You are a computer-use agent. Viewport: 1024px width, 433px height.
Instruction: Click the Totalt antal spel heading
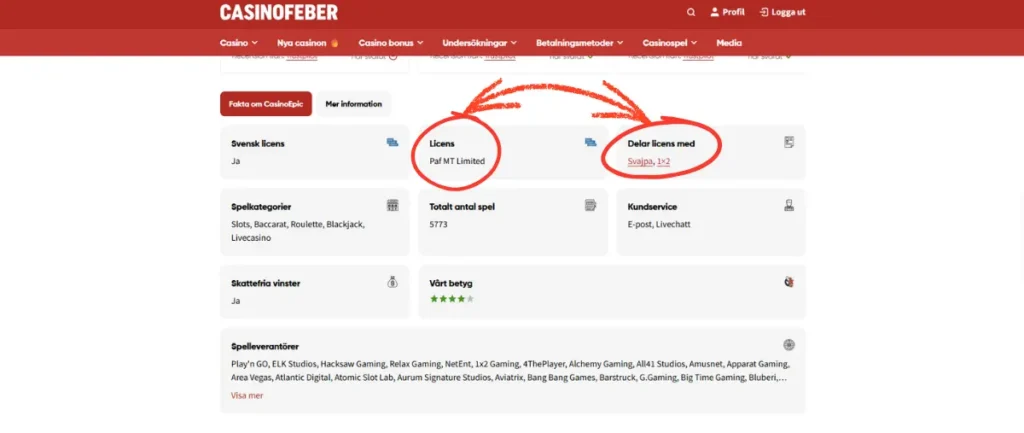pos(462,206)
